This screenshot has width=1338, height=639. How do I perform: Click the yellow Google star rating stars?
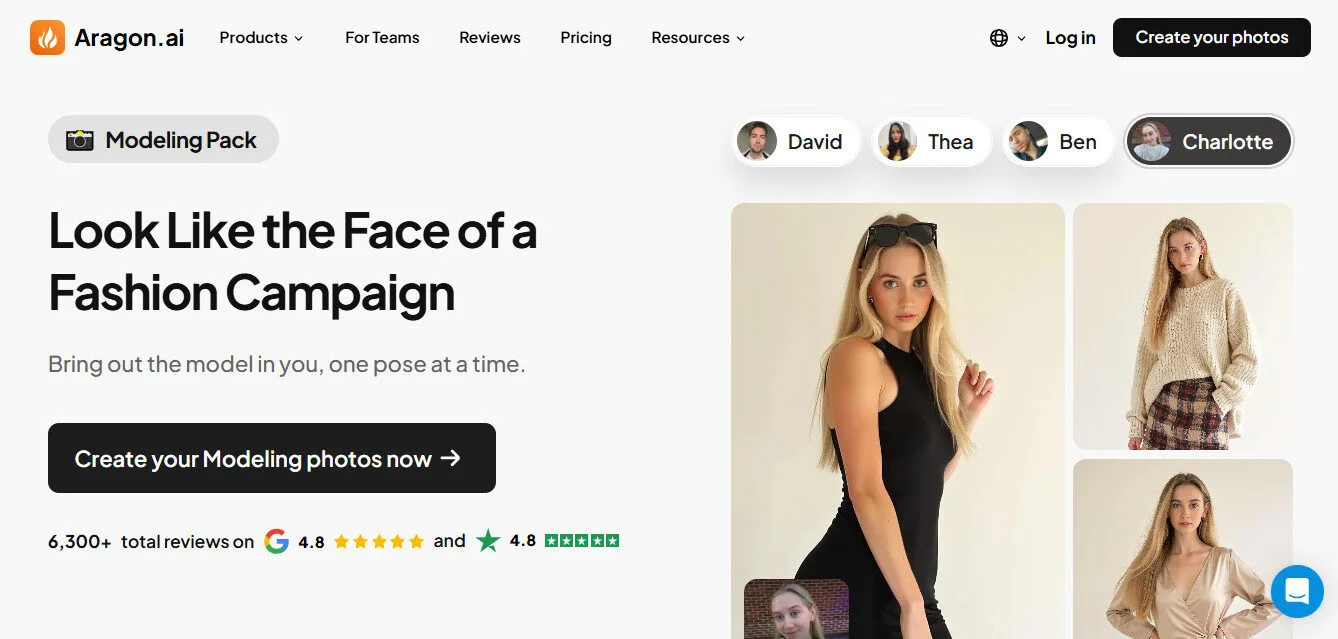click(379, 540)
